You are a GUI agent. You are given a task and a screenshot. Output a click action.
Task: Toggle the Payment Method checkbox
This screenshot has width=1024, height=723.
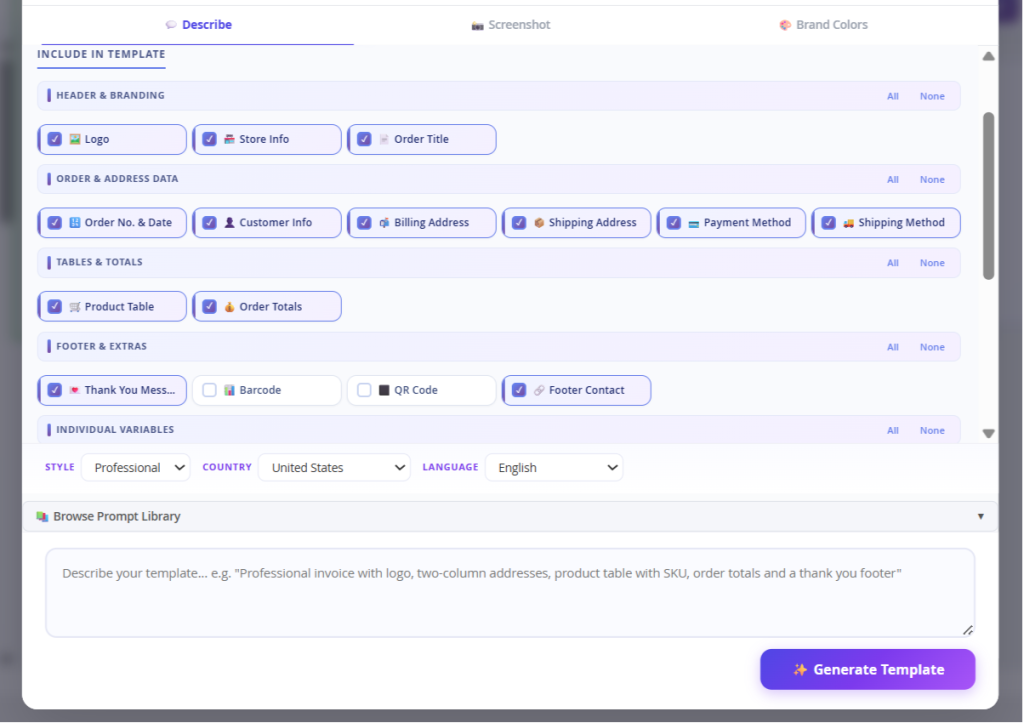[674, 223]
